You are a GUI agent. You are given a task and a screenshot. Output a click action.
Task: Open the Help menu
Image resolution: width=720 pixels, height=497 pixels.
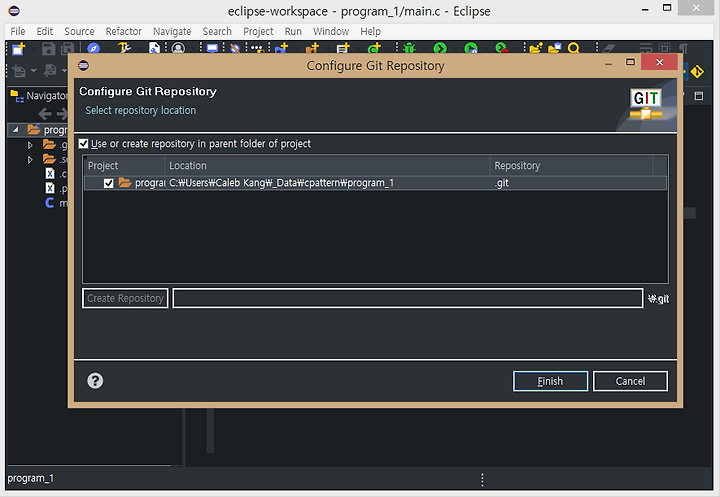click(370, 31)
